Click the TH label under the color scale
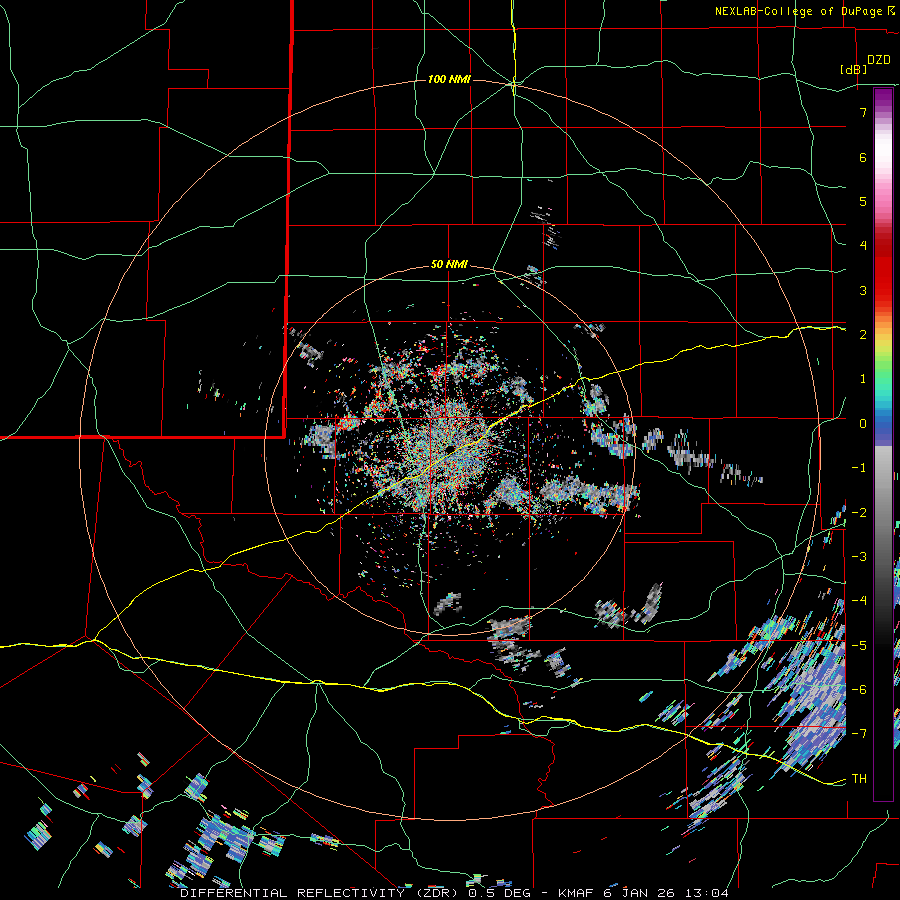 click(859, 779)
